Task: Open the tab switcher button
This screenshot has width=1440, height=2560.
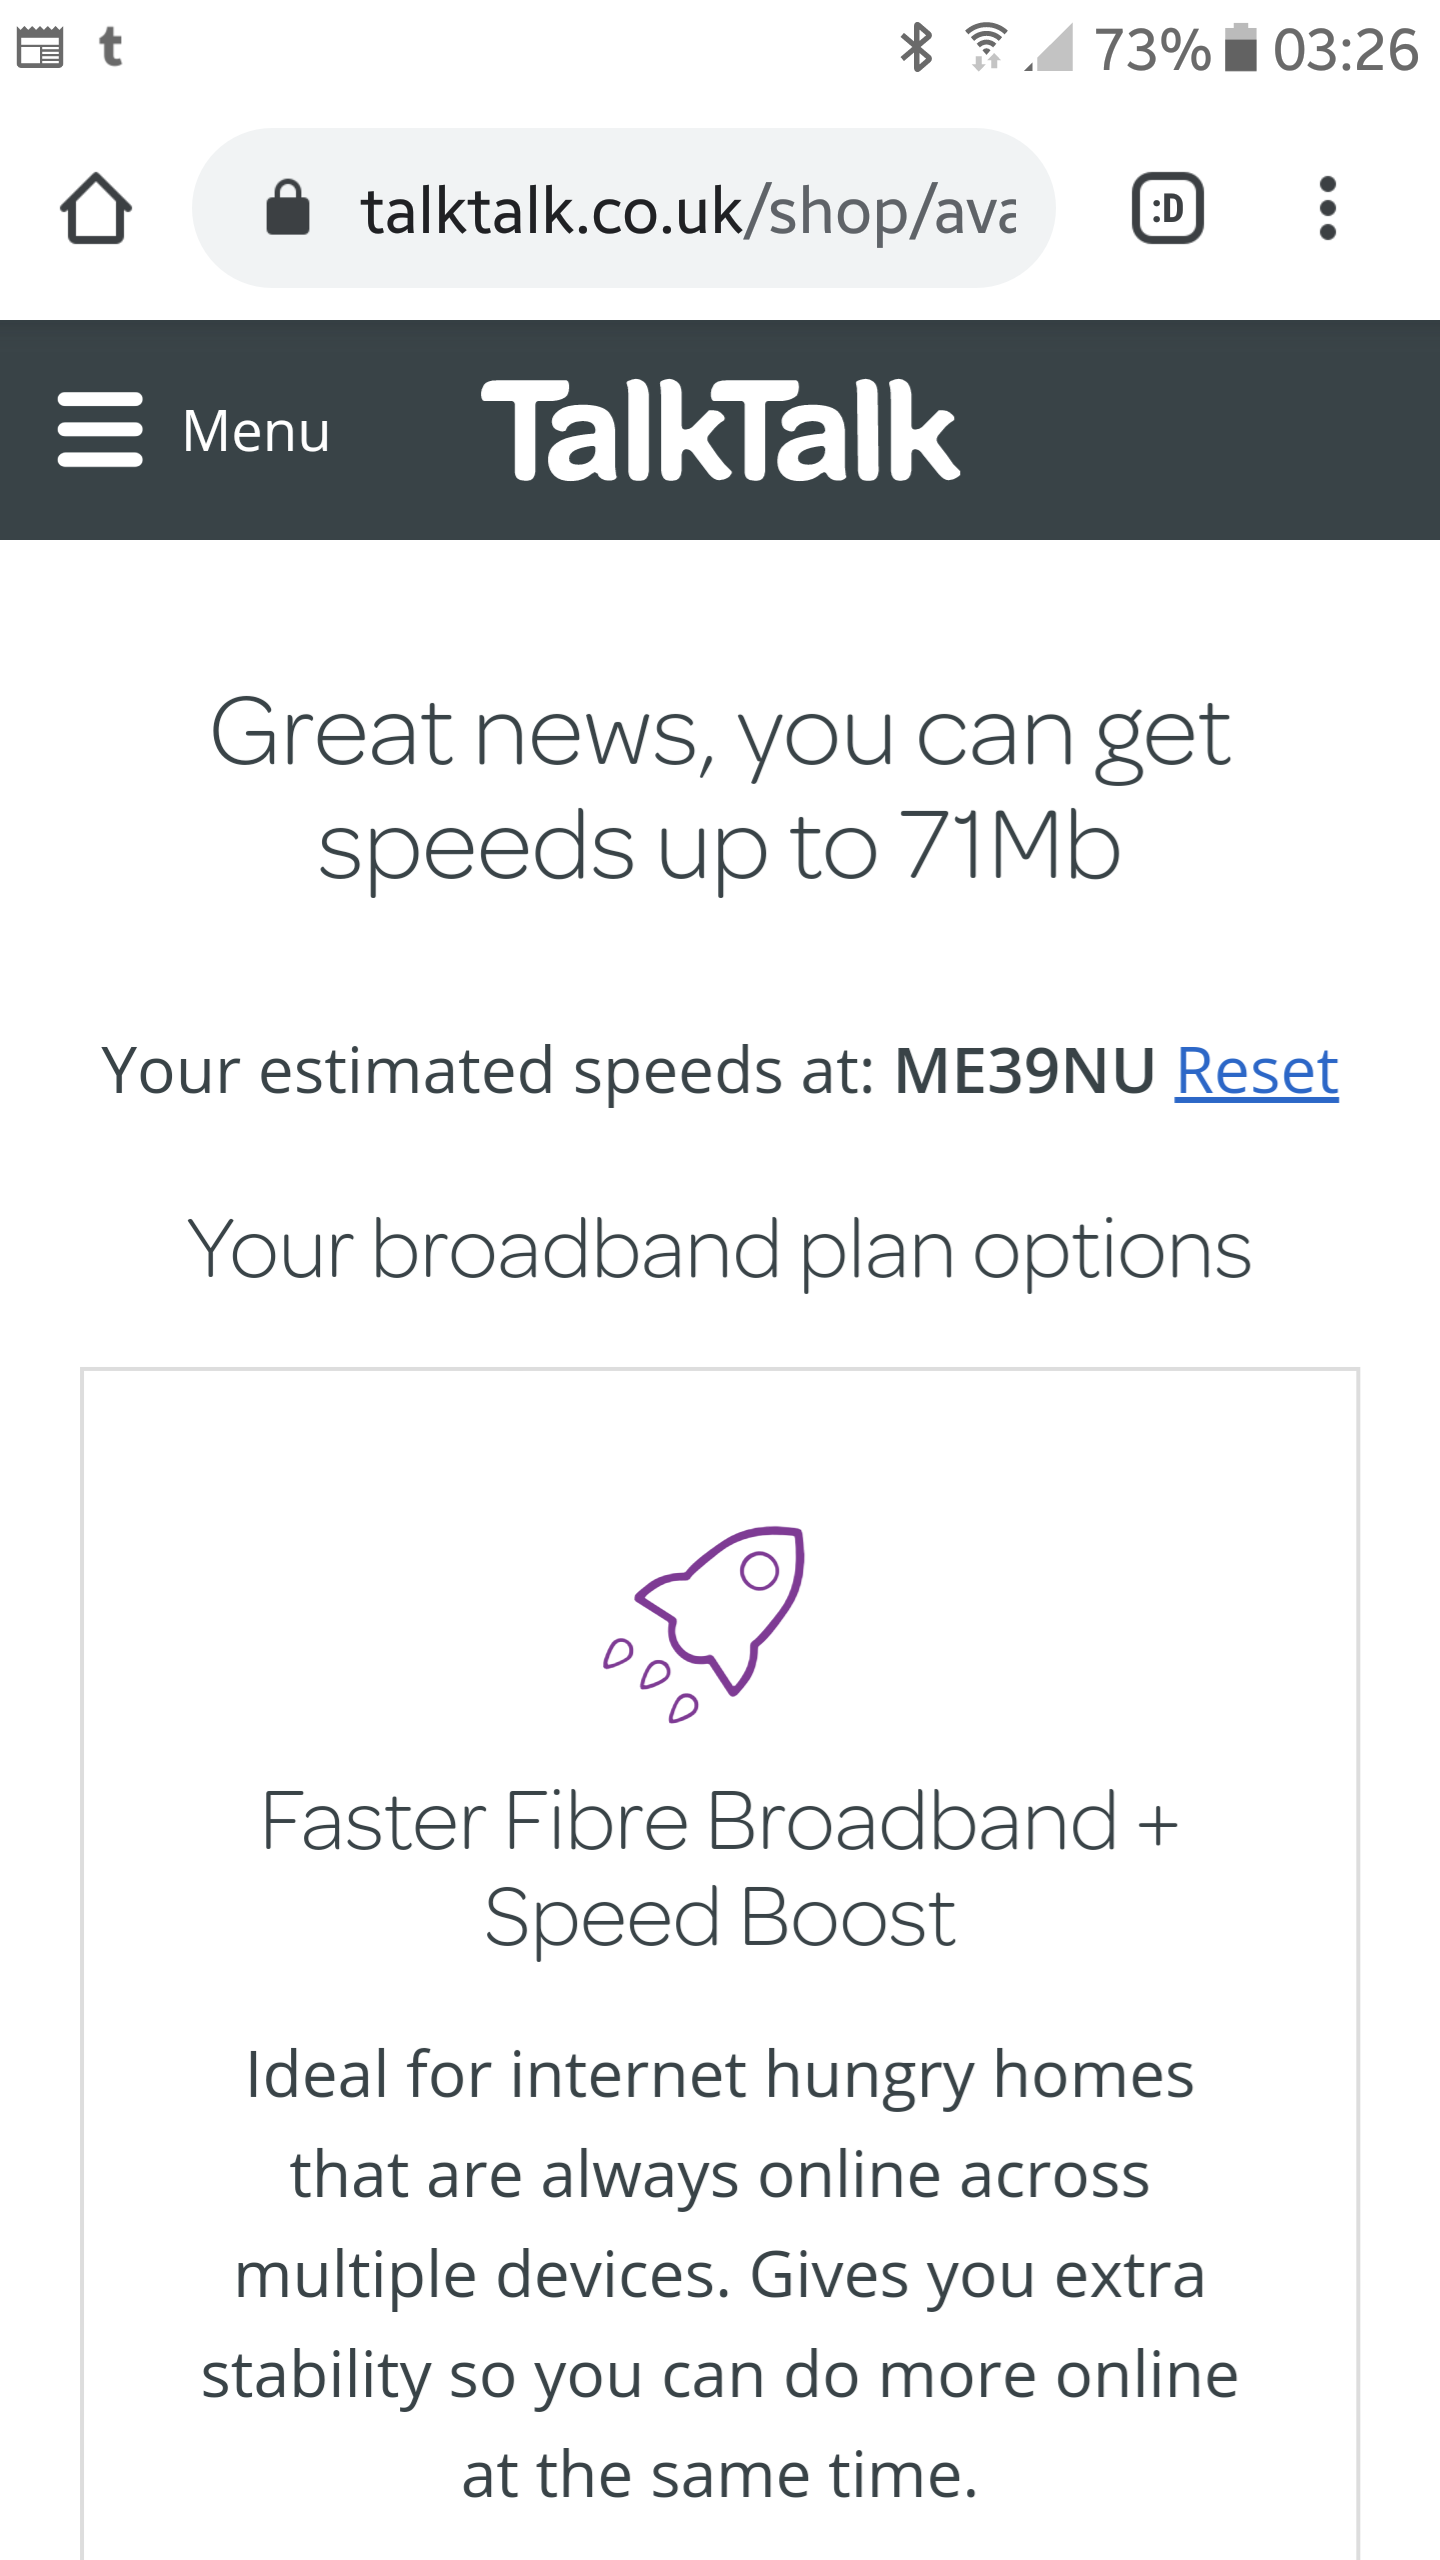Action: (1167, 209)
